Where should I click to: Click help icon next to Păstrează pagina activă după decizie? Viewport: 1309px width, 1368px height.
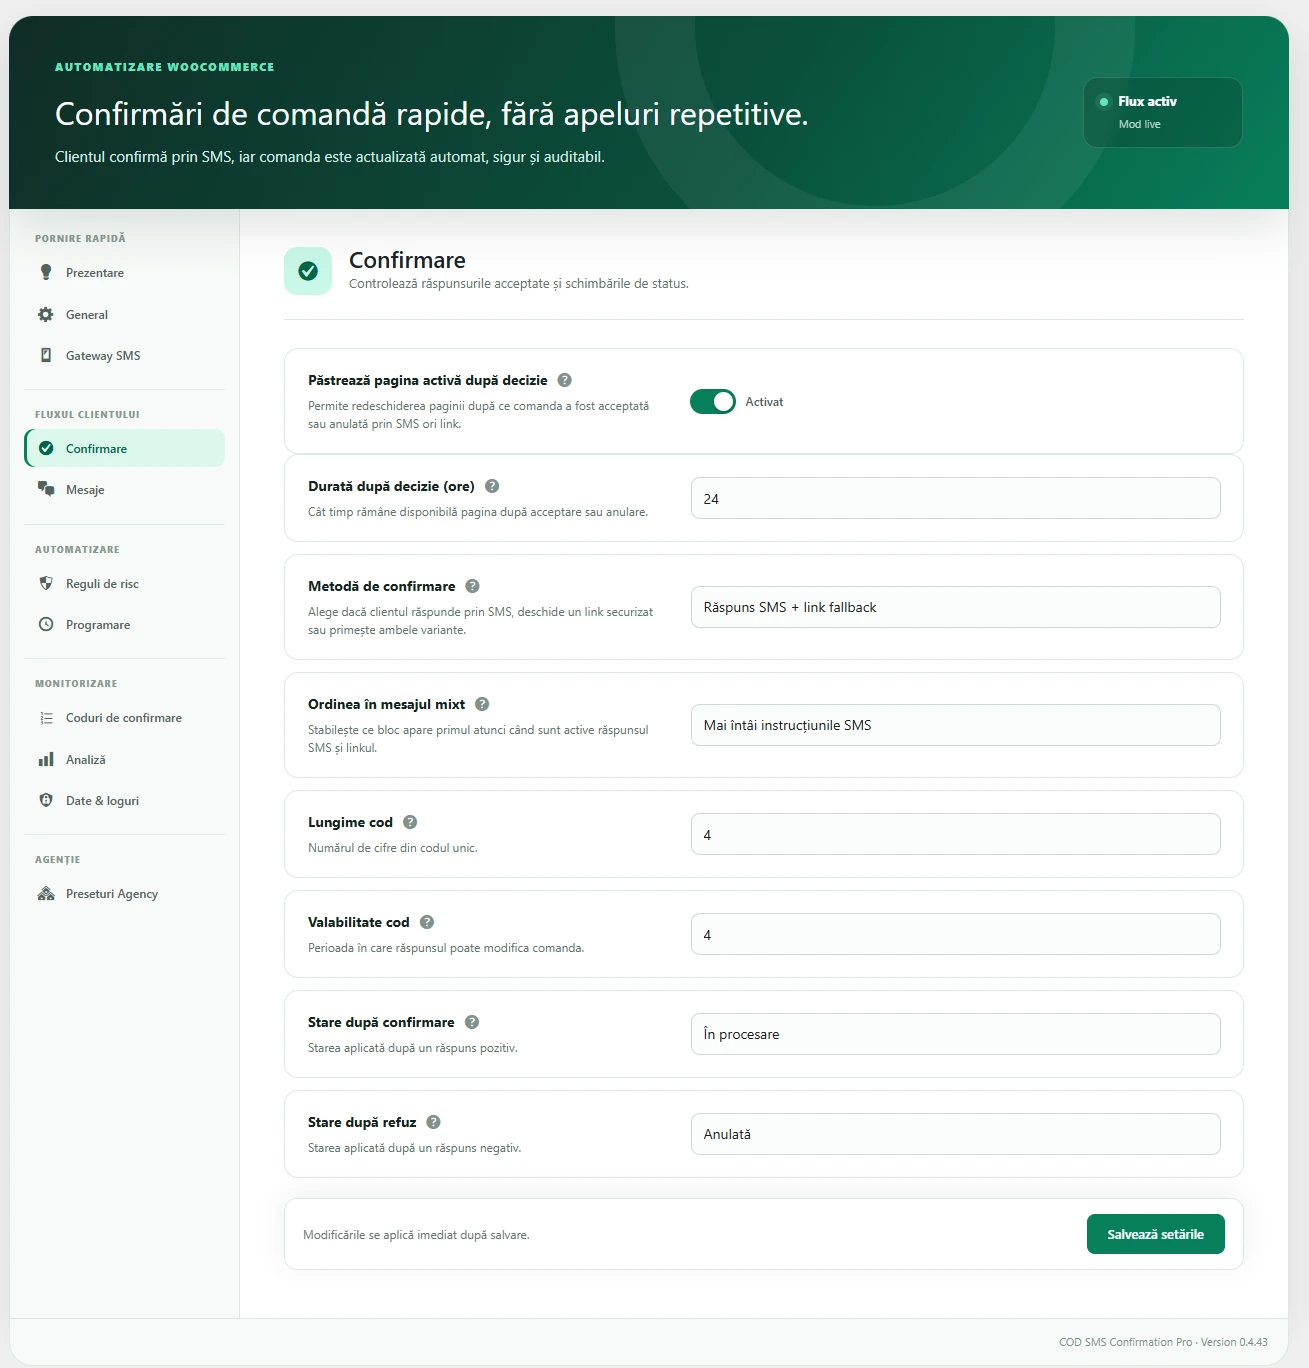(564, 380)
